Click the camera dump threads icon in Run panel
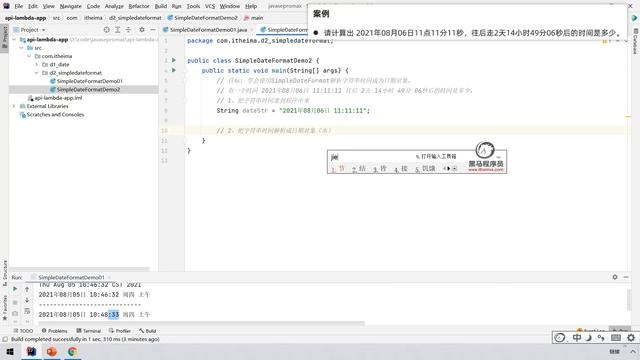640x360 pixels. tap(15, 313)
